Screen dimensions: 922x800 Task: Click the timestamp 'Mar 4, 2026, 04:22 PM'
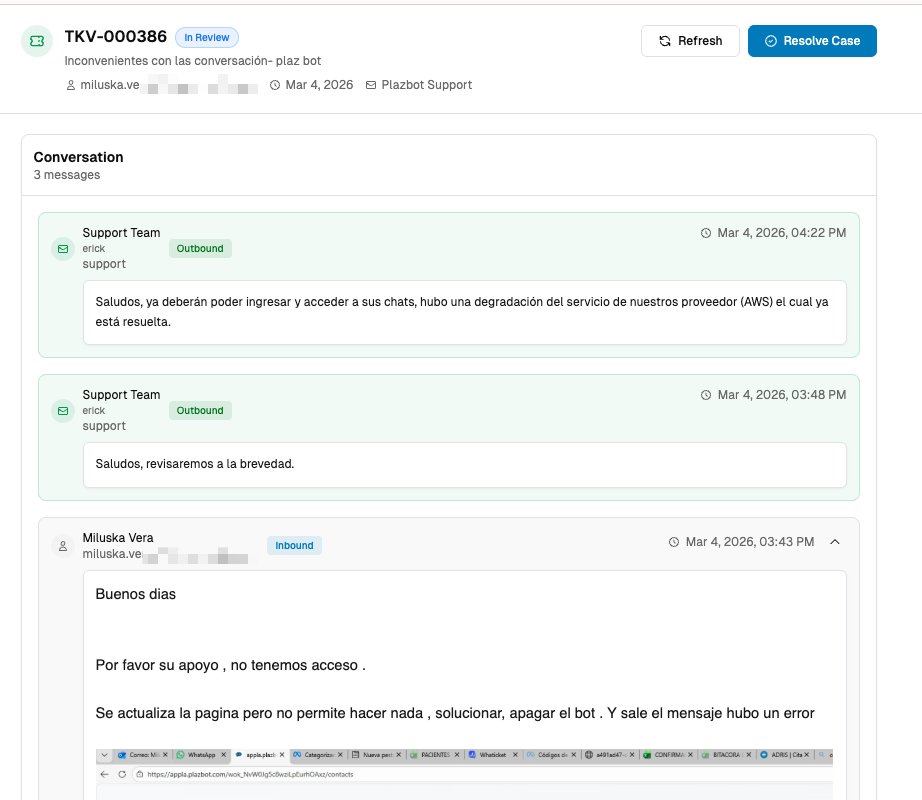781,233
